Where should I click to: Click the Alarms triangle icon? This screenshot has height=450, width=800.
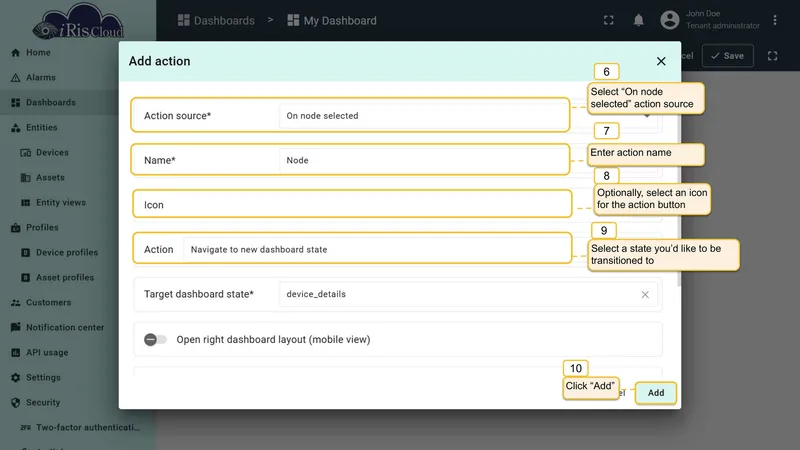(15, 78)
